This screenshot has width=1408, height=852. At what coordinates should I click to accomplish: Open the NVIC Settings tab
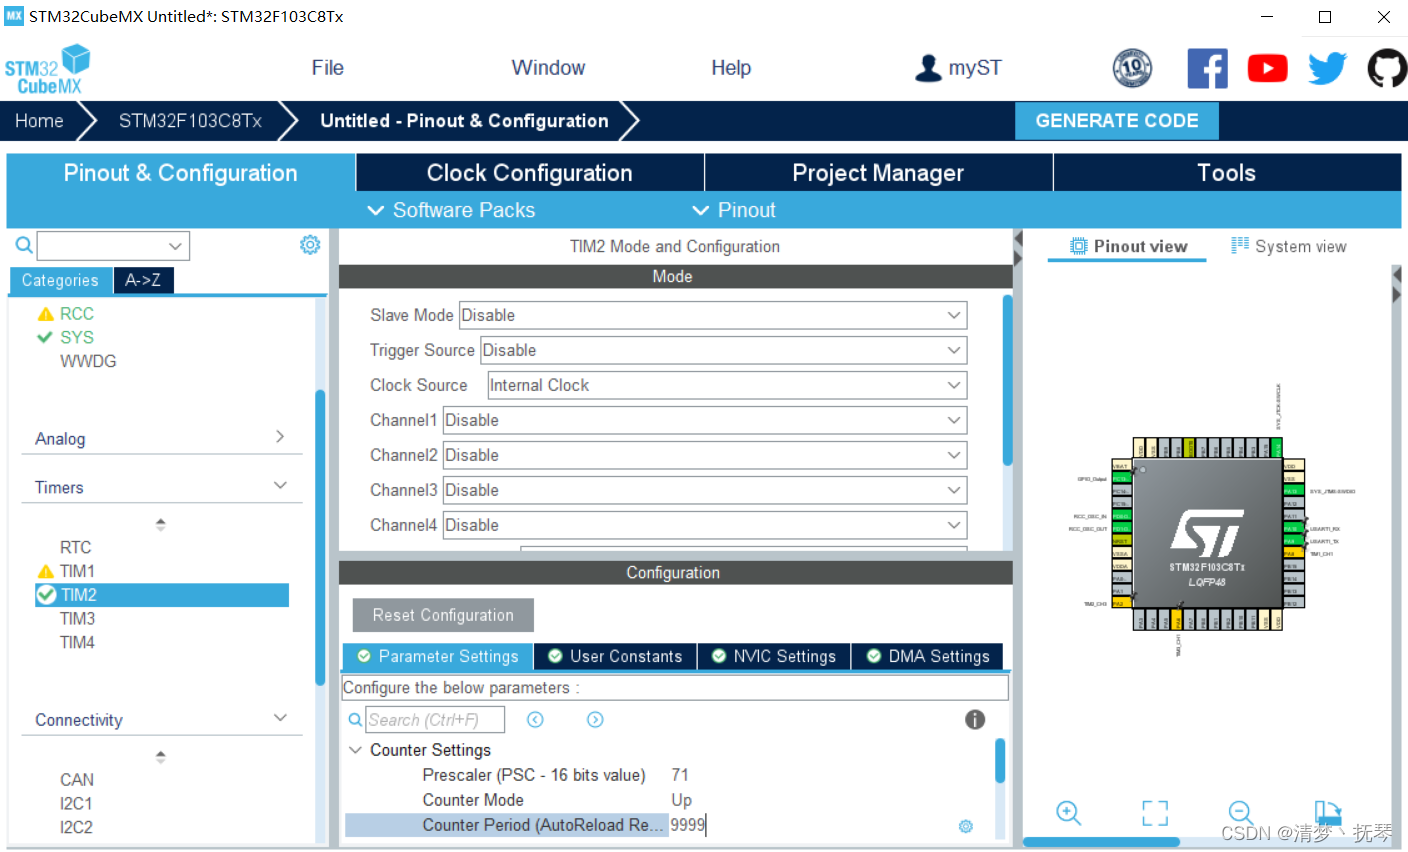coord(774,656)
